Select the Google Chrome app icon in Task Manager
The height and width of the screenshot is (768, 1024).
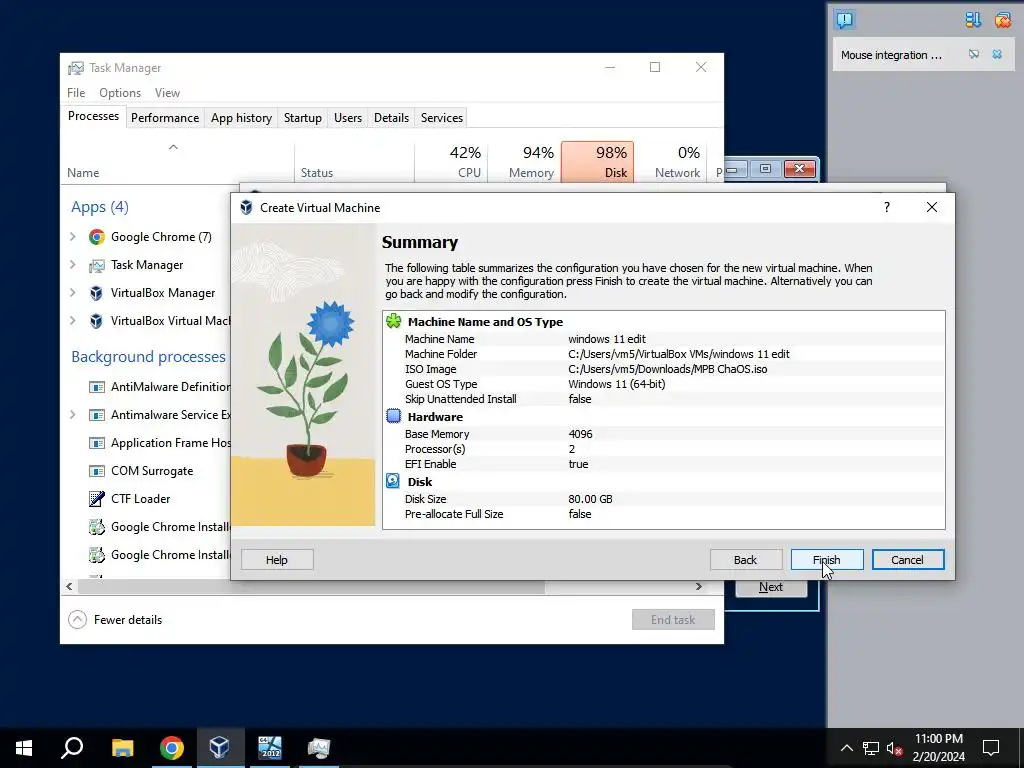97,237
